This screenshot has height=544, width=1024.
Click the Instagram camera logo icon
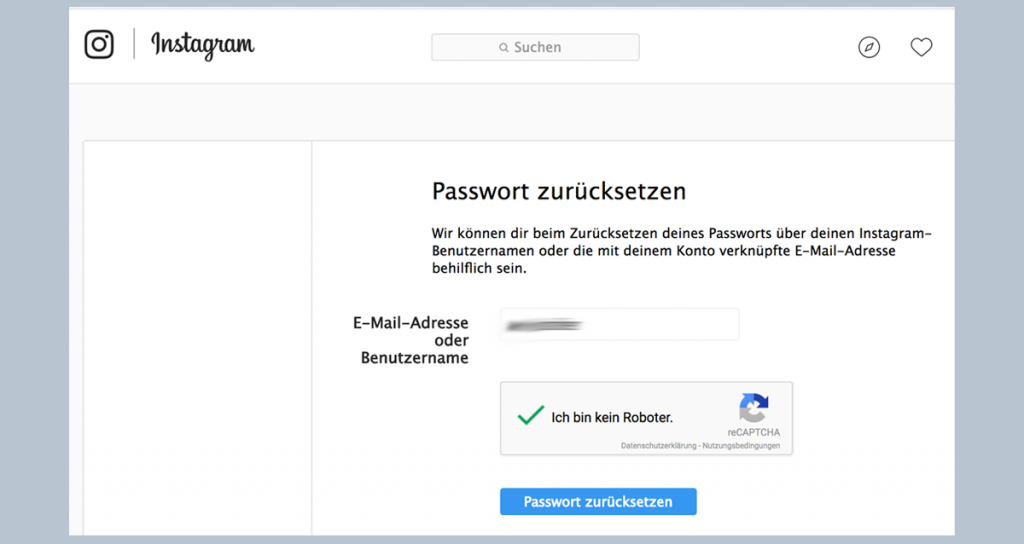(x=99, y=44)
